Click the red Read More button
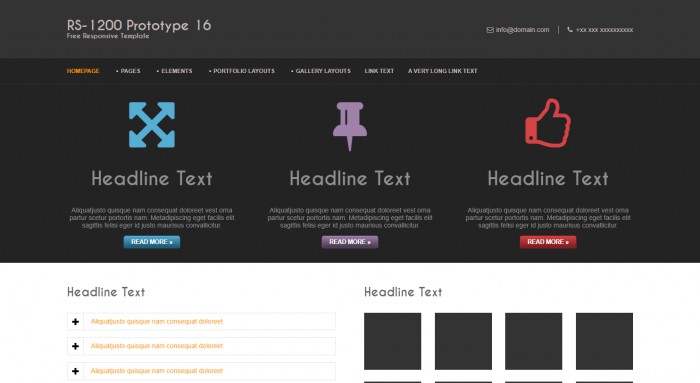This screenshot has height=383, width=700. pos(548,242)
